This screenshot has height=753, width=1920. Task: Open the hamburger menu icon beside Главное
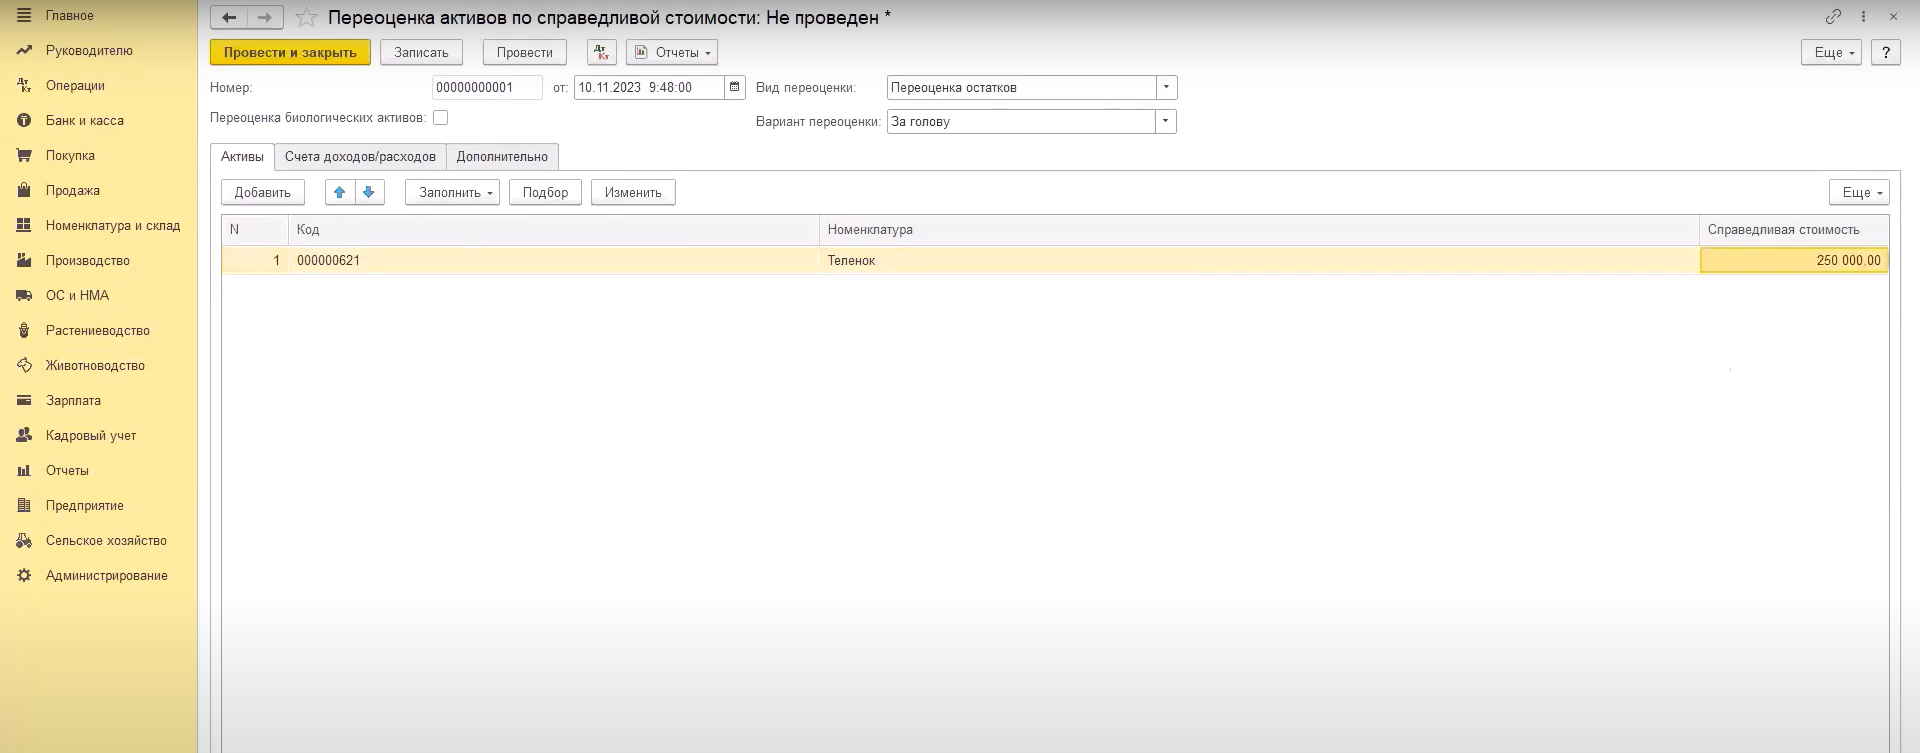[x=24, y=16]
